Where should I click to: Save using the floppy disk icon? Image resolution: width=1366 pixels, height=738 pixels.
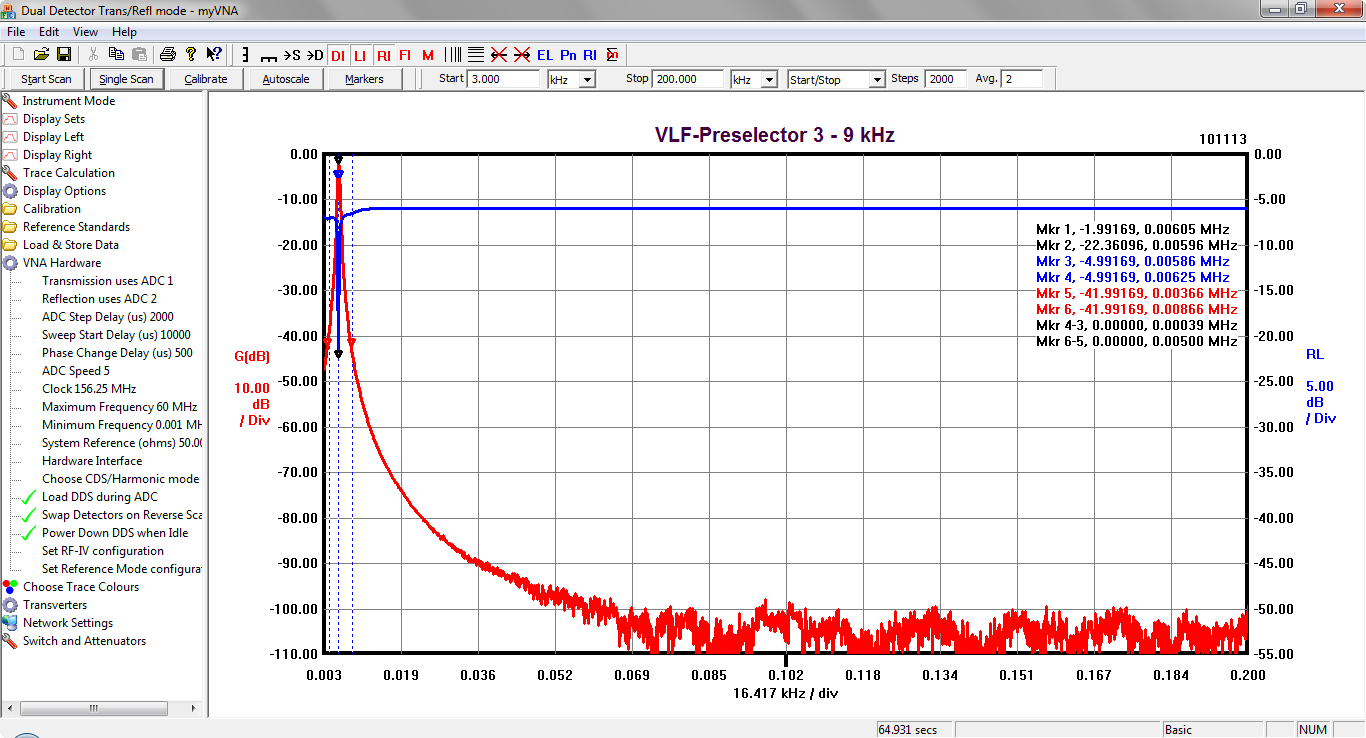pos(63,54)
